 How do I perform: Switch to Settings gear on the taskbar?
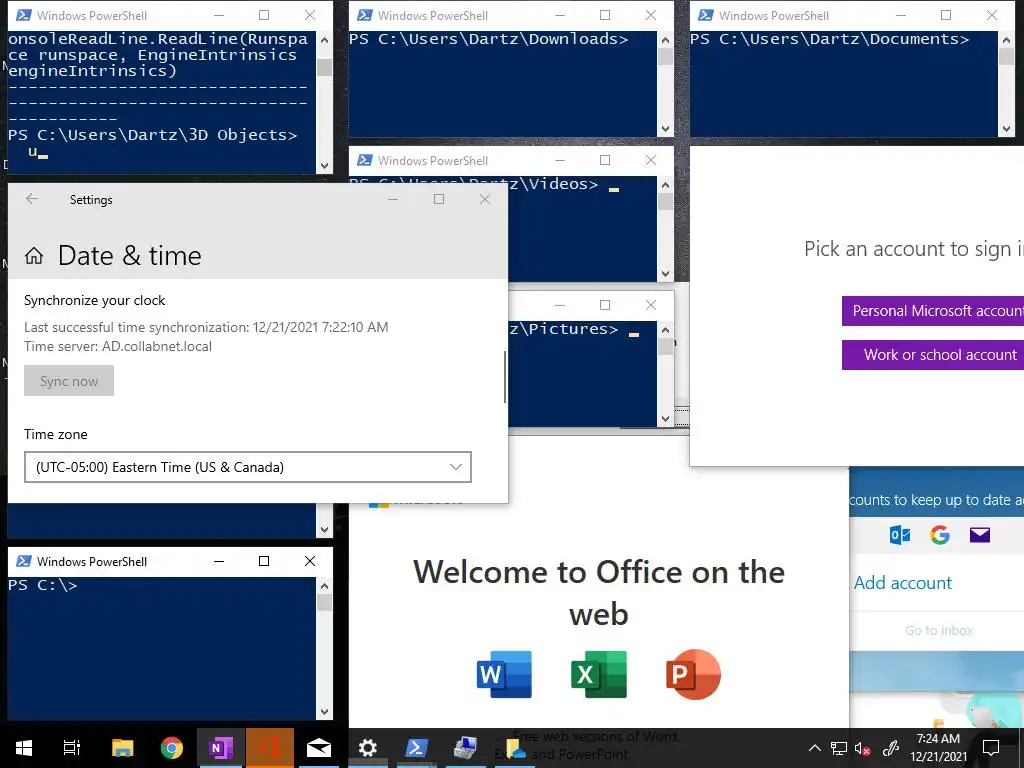tap(368, 748)
